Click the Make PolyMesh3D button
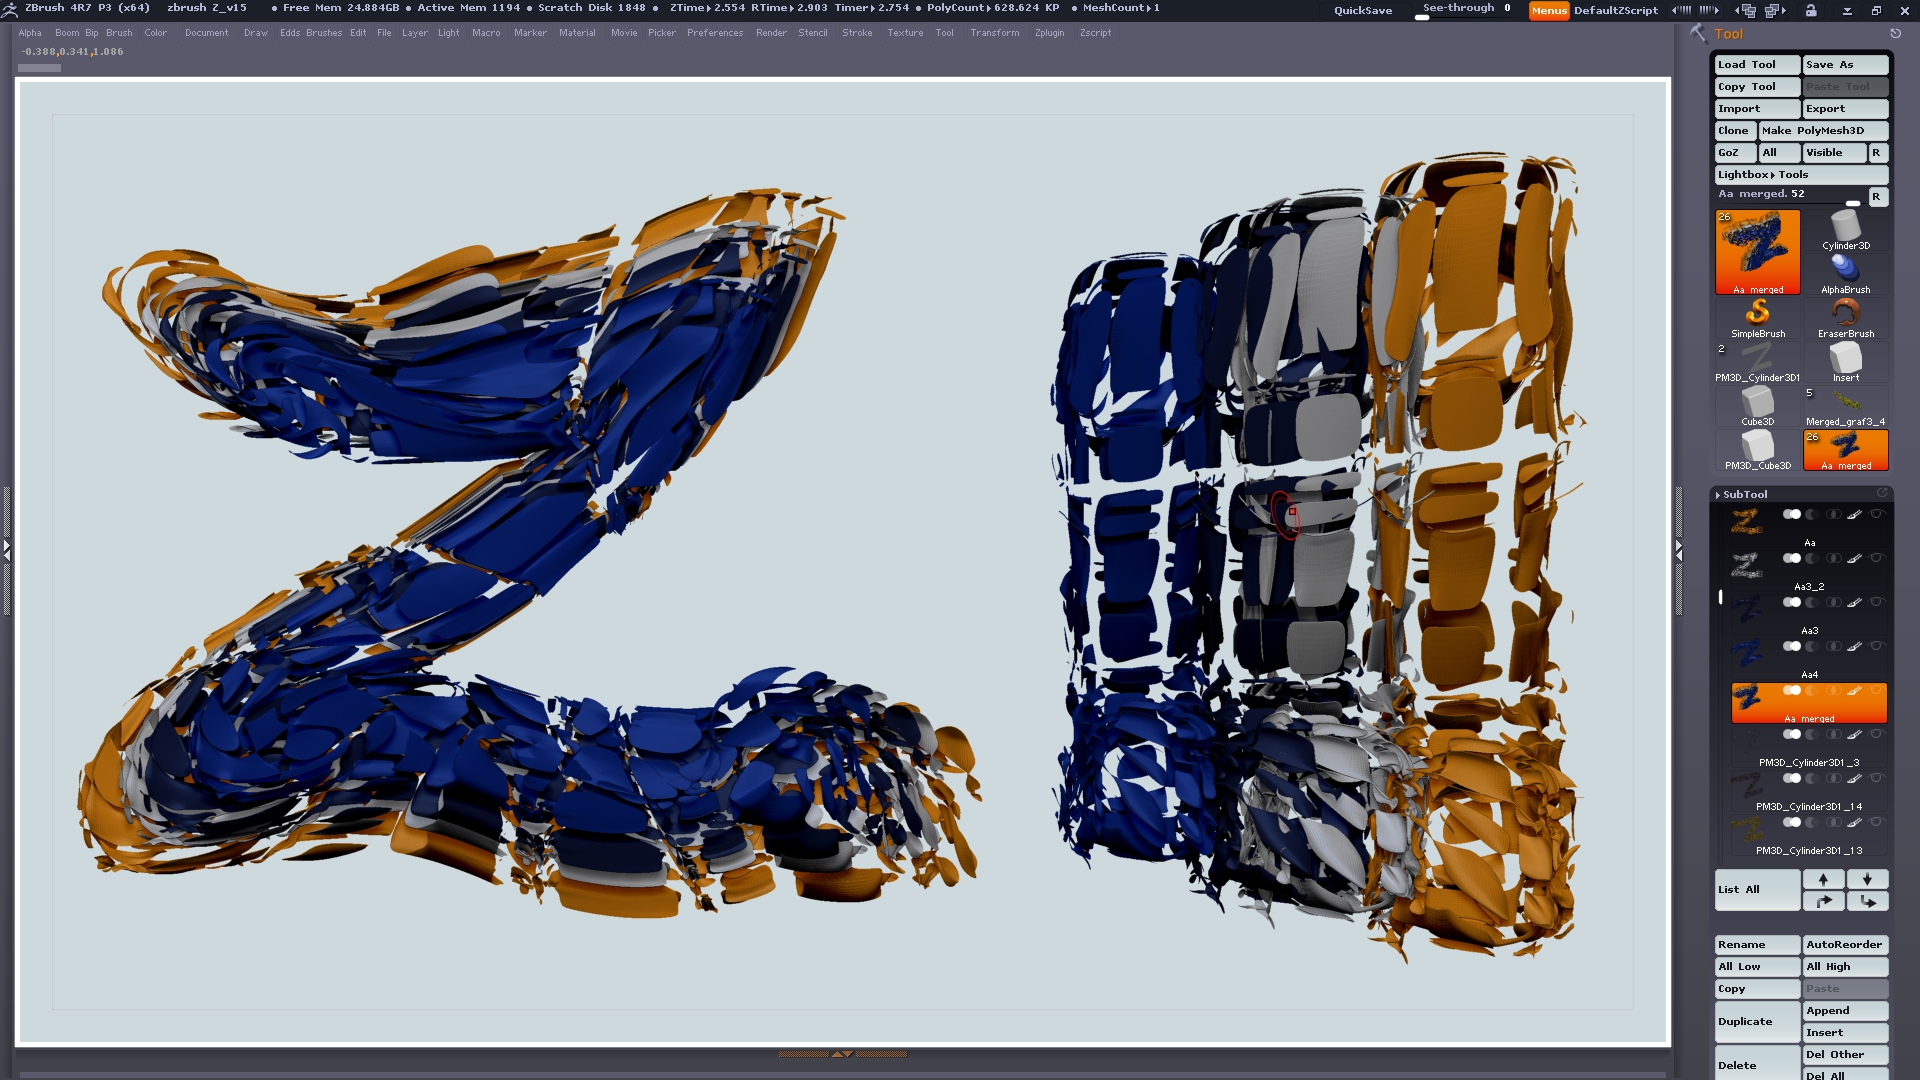 (1822, 130)
